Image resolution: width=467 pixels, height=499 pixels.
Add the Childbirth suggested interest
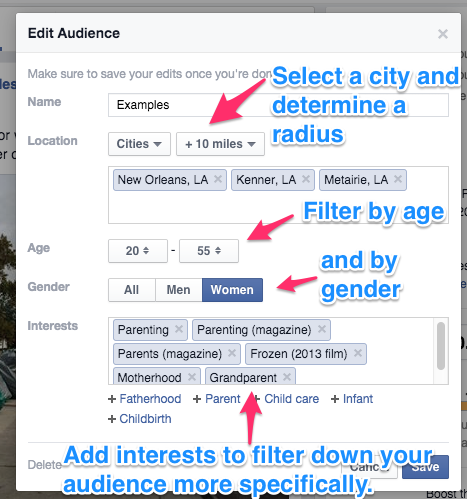pyautogui.click(x=140, y=419)
